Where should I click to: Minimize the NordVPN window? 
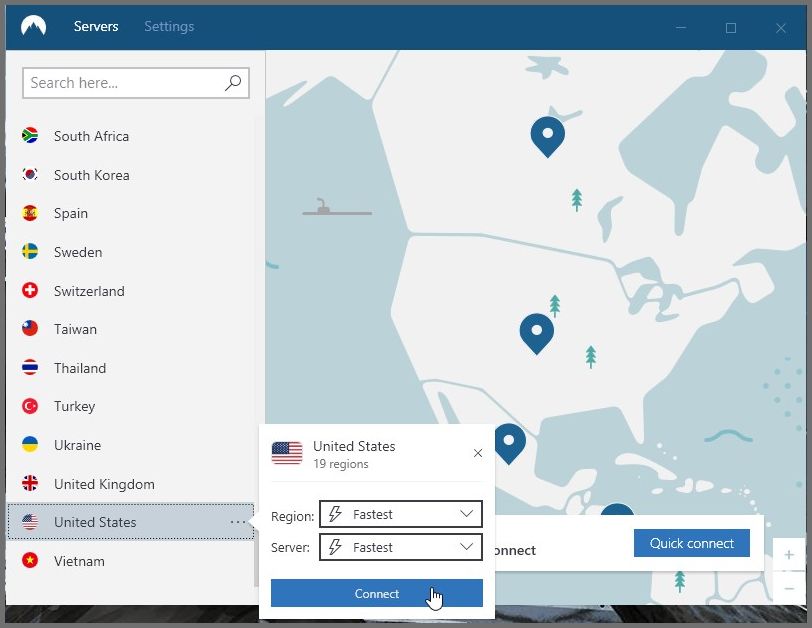pos(681,27)
